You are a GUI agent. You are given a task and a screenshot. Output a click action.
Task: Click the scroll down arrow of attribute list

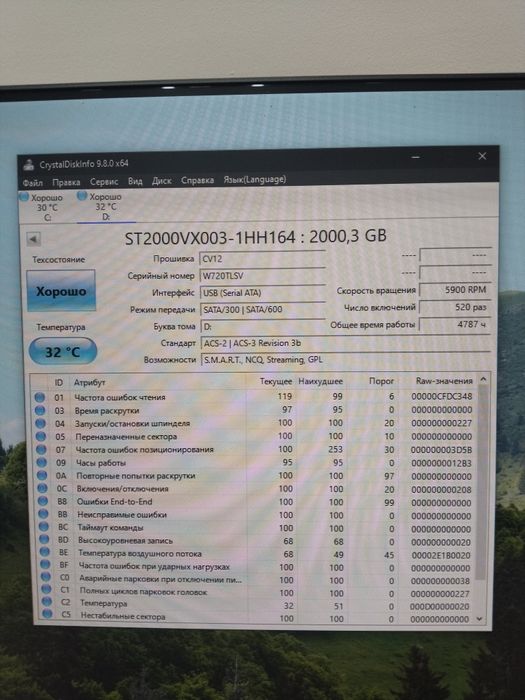(x=480, y=619)
